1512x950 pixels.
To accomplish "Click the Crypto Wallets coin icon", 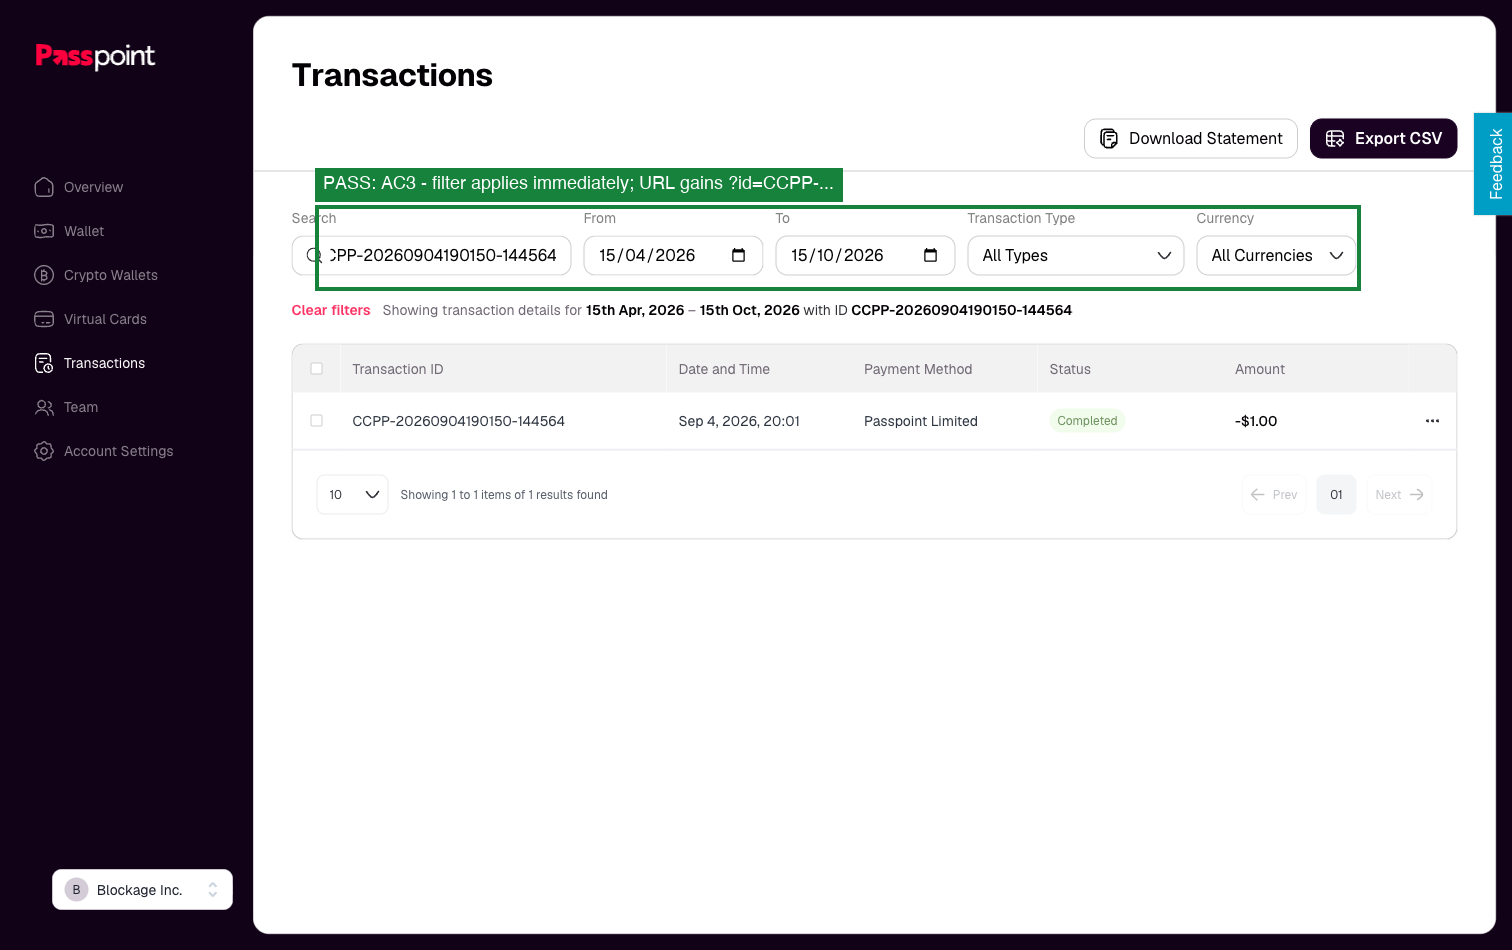I will (44, 275).
